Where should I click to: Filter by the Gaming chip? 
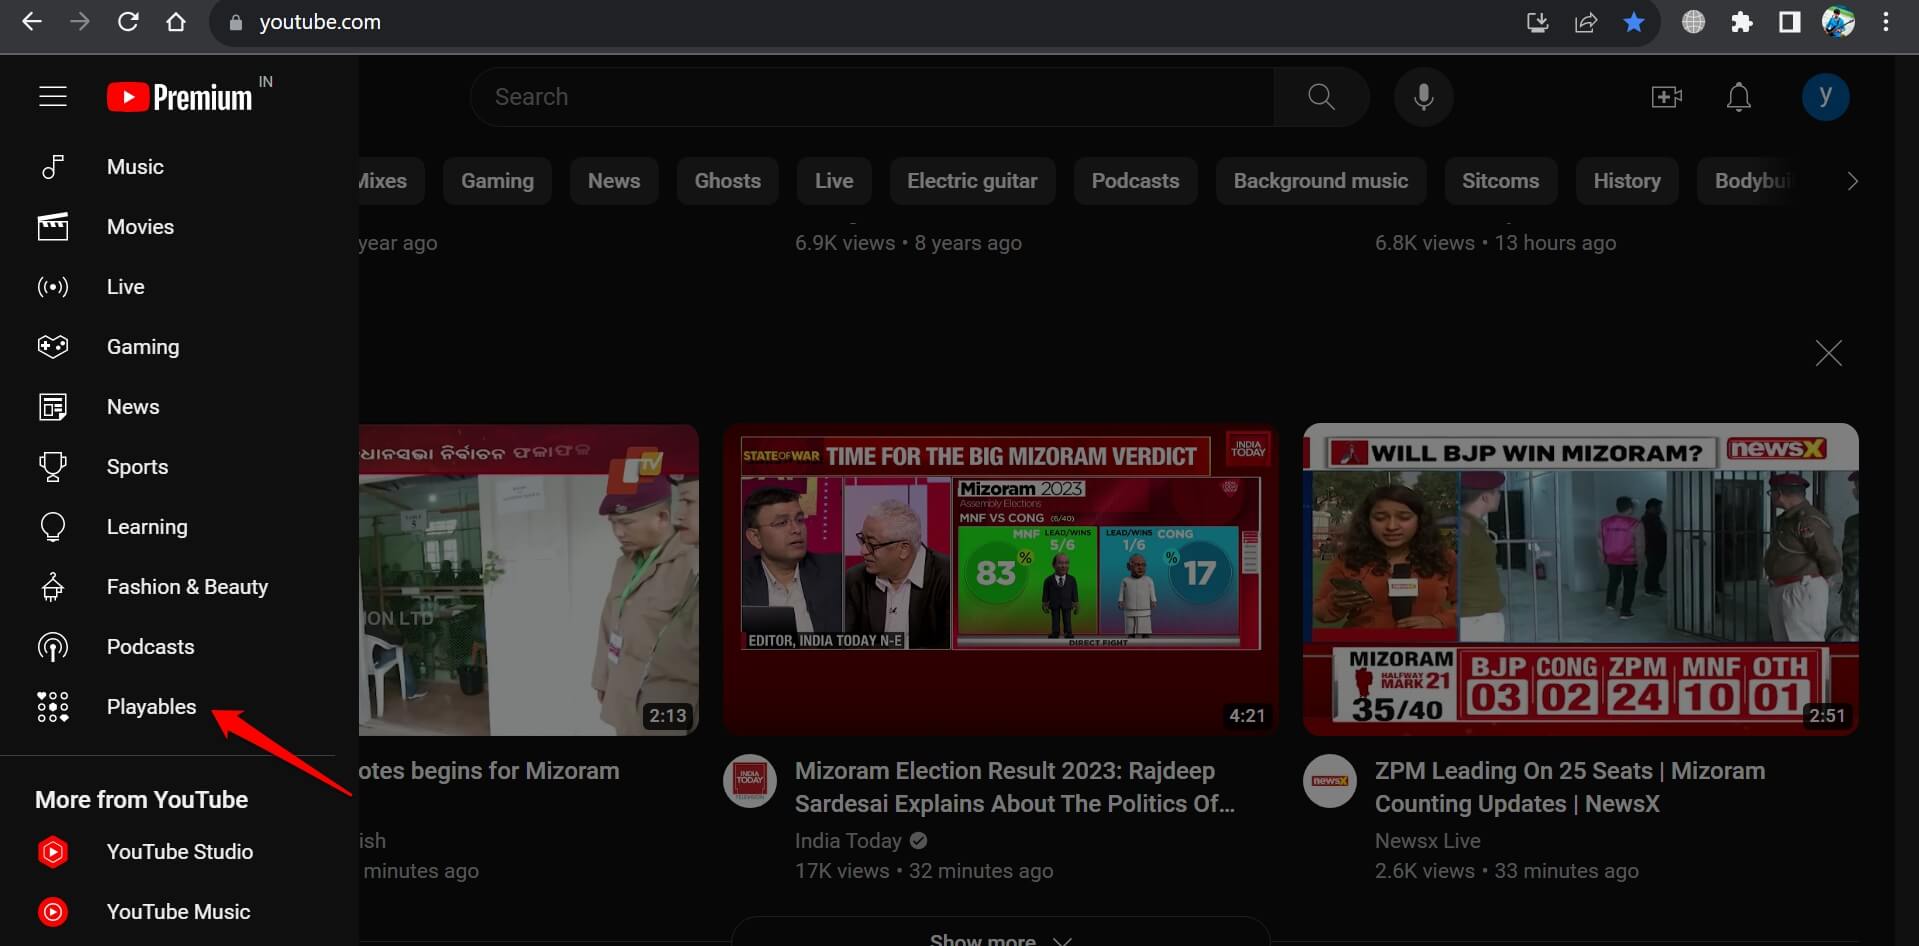[x=497, y=181]
